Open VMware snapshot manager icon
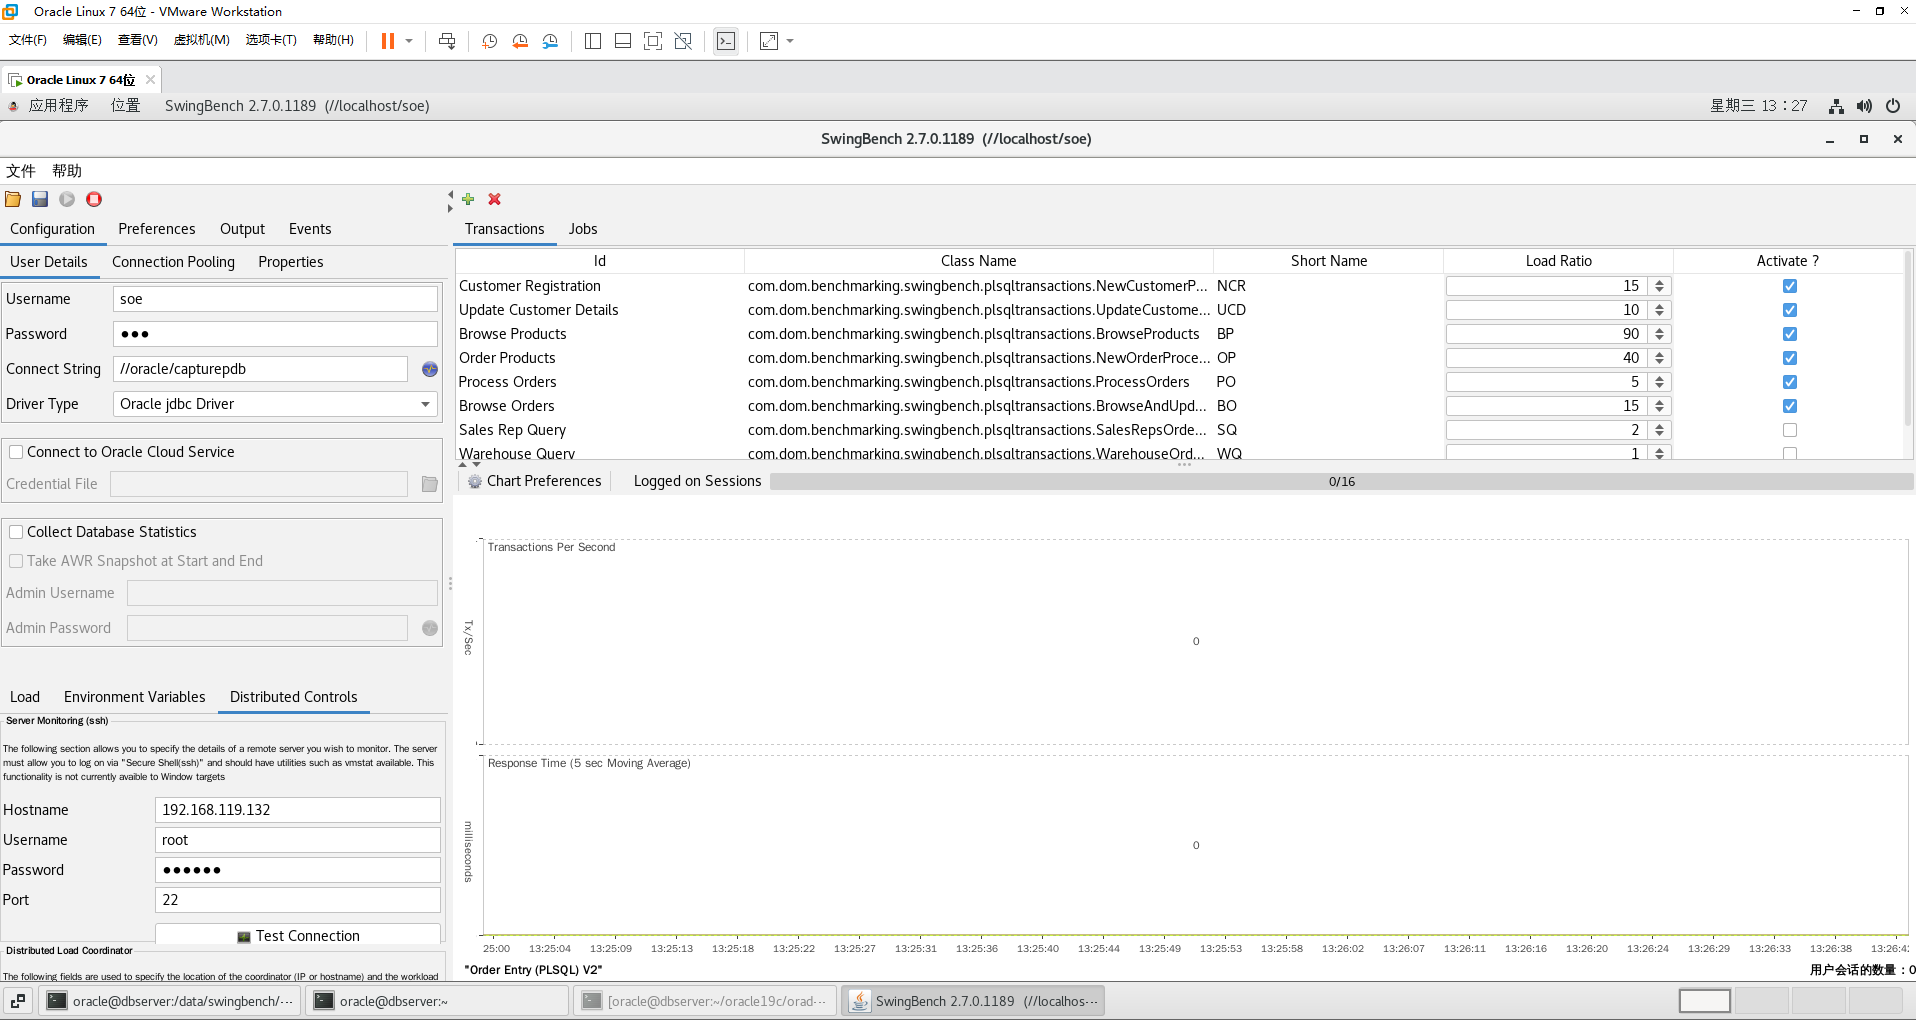The width and height of the screenshot is (1916, 1020). pyautogui.click(x=550, y=41)
